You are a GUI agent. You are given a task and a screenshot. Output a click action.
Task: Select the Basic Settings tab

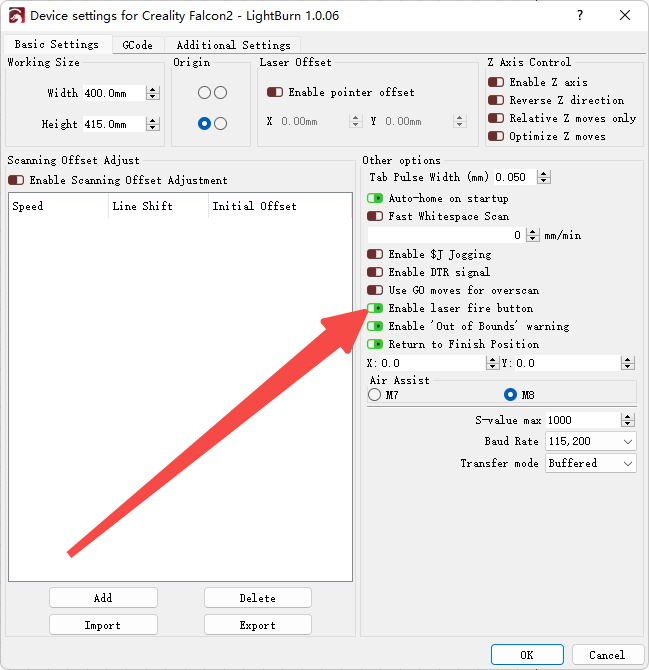click(56, 44)
